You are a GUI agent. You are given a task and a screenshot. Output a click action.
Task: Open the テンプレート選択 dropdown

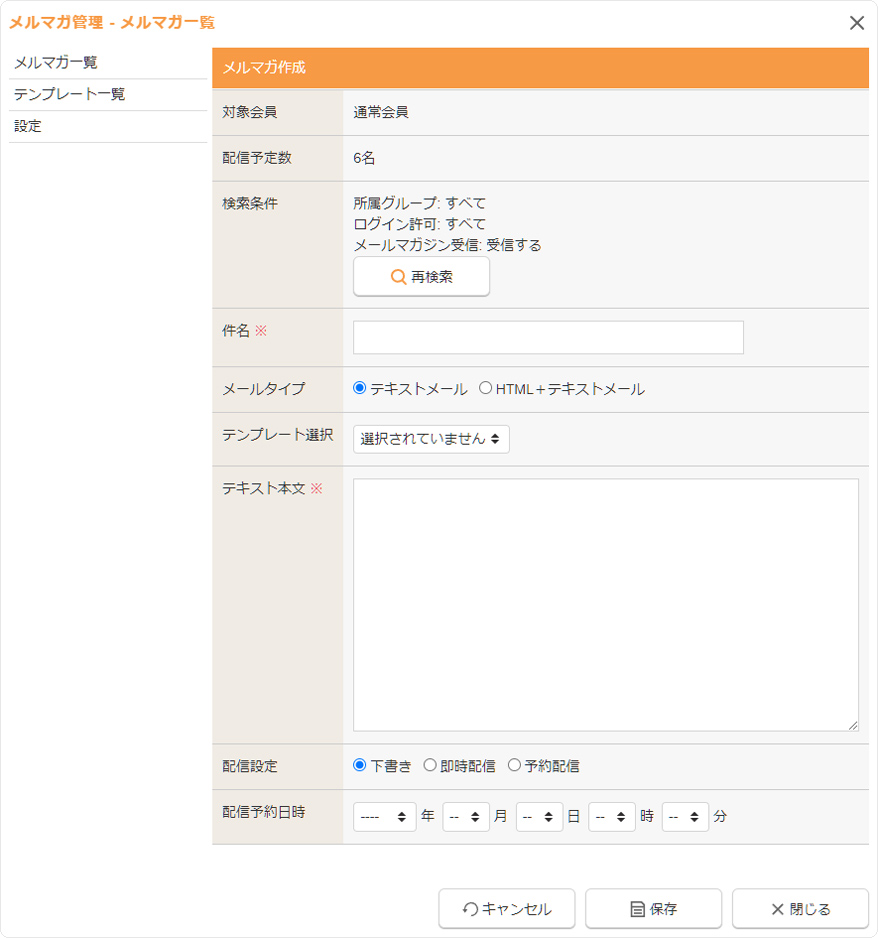click(x=431, y=439)
